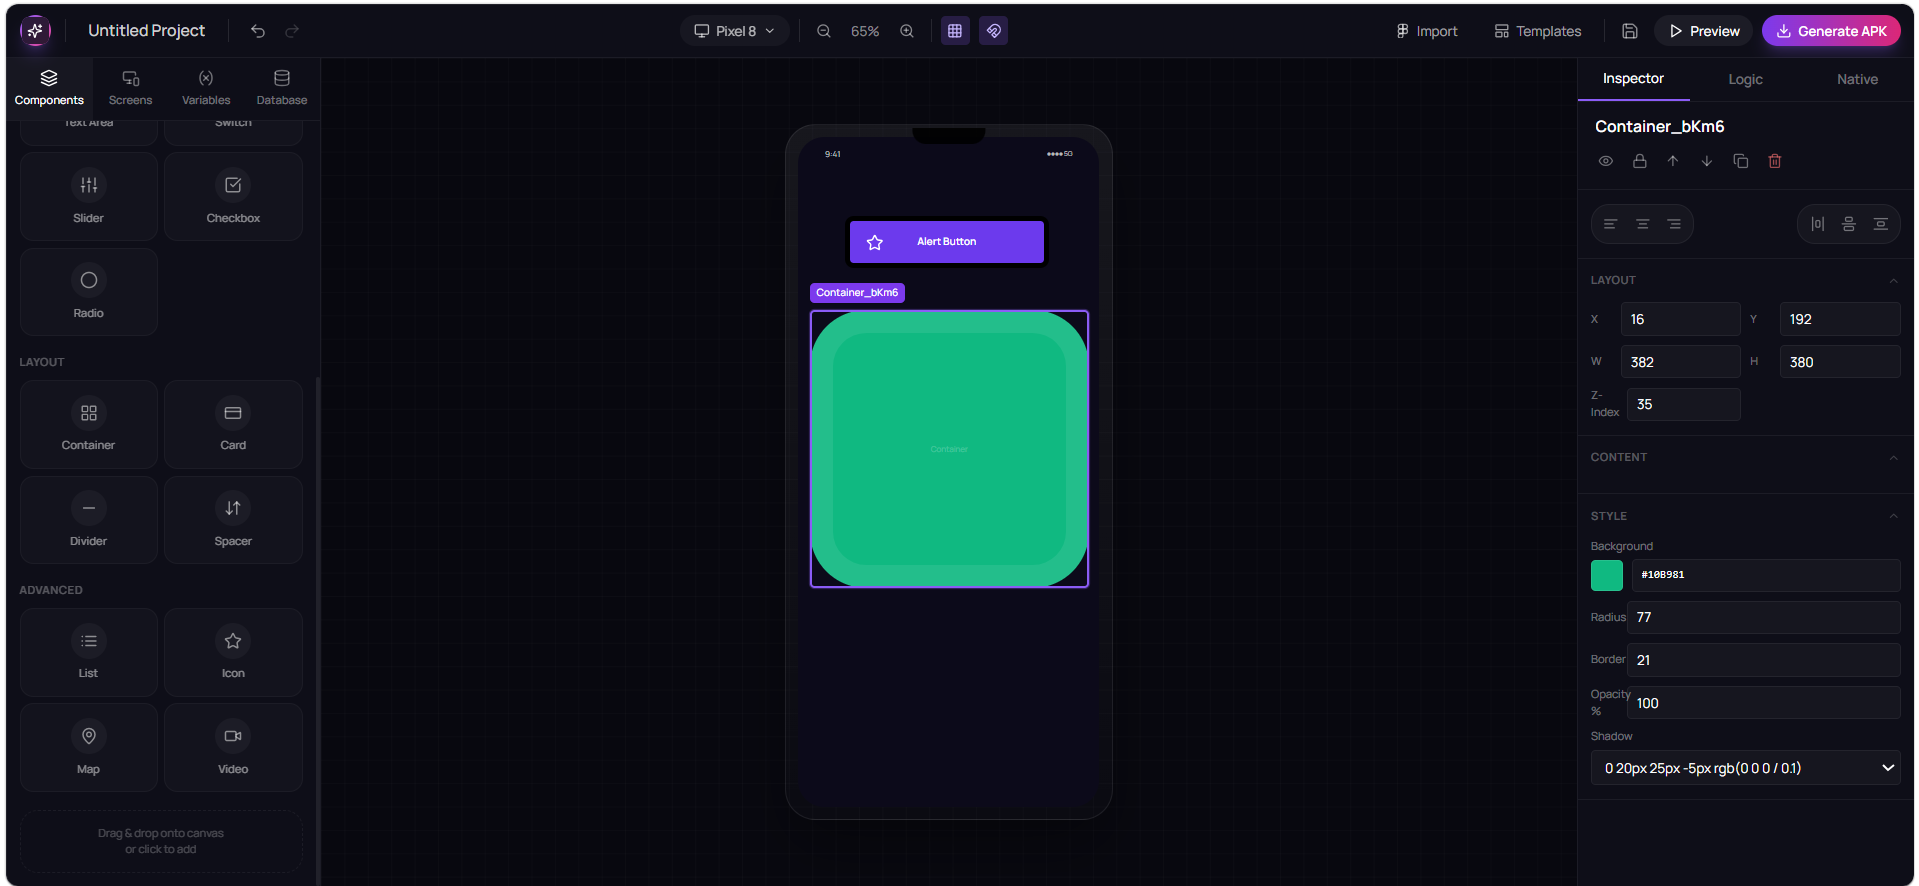Save the project with the disk icon

(x=1630, y=31)
